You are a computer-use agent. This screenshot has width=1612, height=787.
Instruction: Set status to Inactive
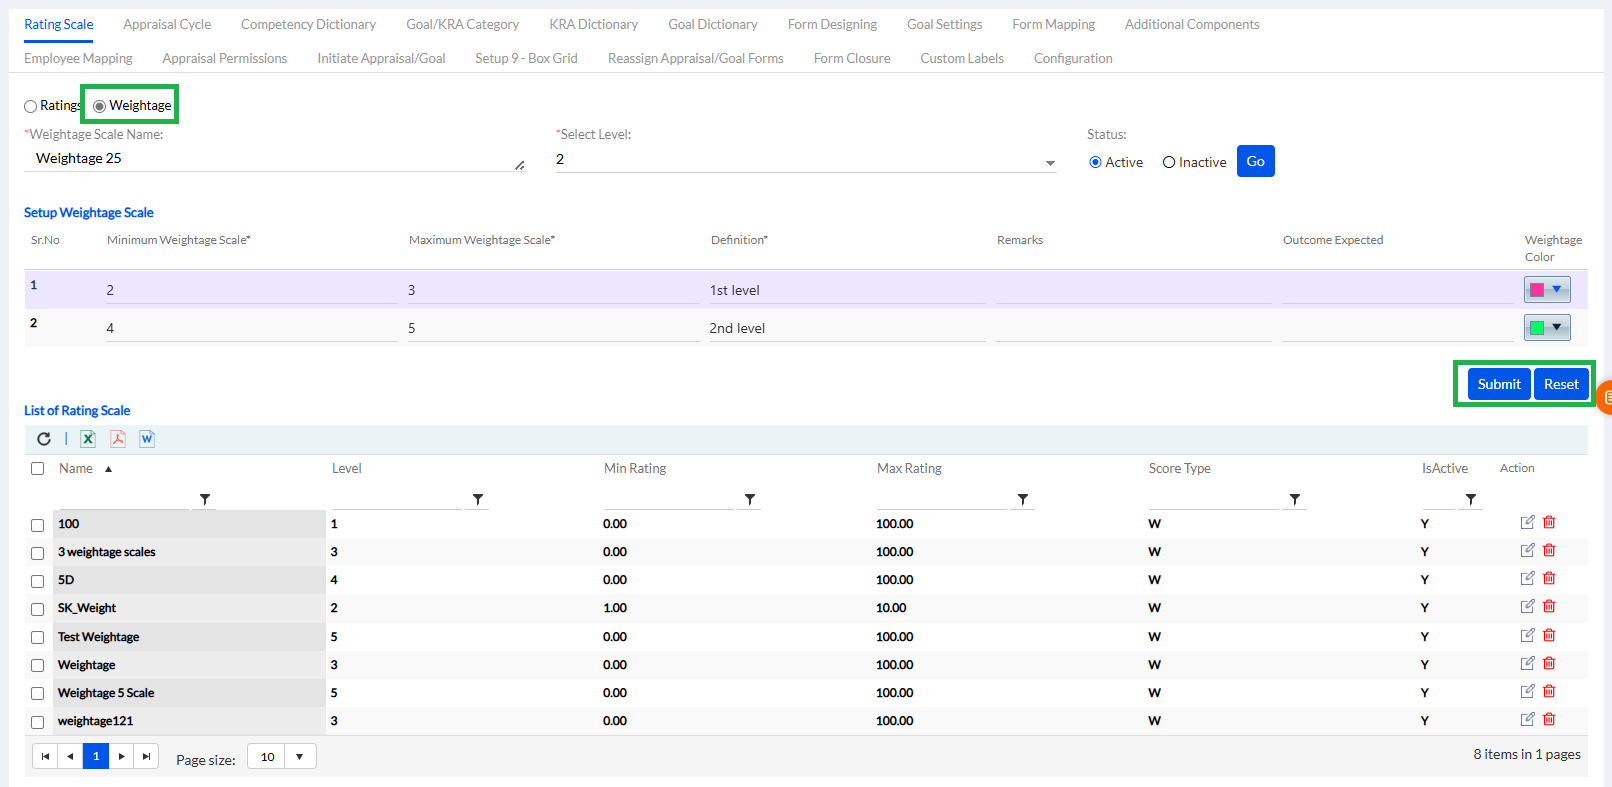coord(1169,163)
